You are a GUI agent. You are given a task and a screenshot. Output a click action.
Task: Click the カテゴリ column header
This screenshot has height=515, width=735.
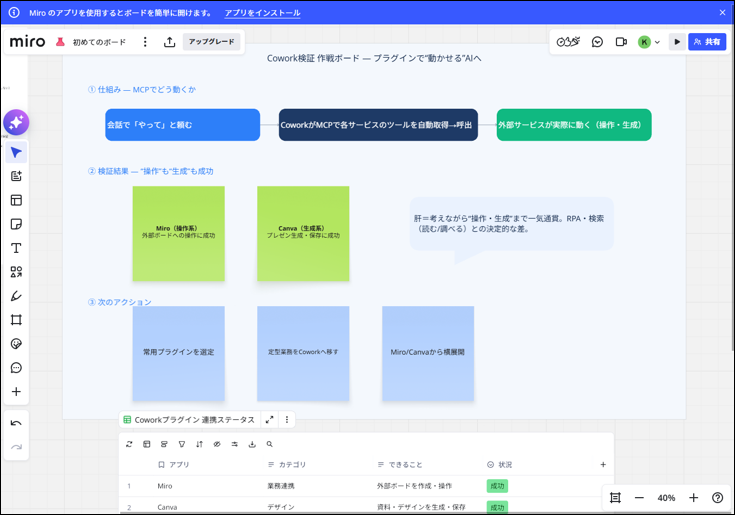click(x=287, y=465)
